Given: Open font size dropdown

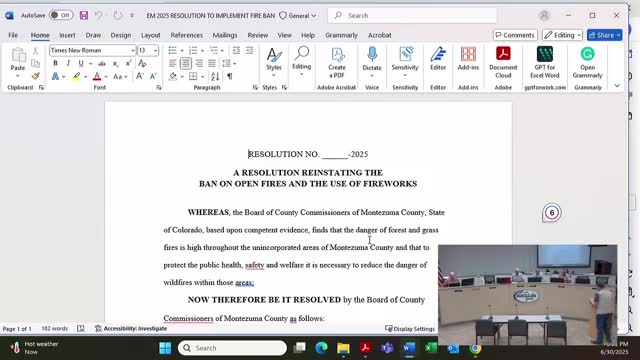Looking at the screenshot, I should point(156,51).
